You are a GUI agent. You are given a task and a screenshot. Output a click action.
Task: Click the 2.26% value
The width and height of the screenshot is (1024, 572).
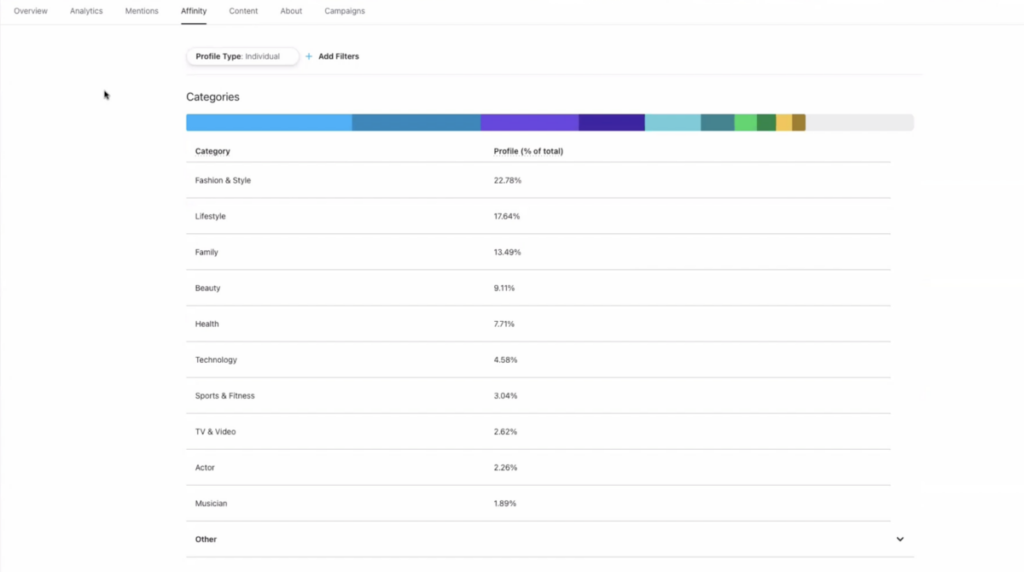tap(505, 468)
